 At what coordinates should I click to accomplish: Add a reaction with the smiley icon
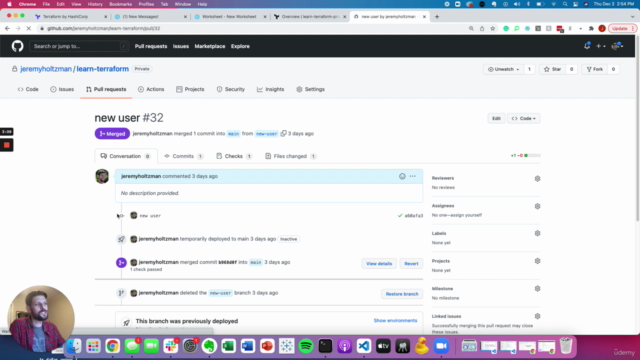402,176
